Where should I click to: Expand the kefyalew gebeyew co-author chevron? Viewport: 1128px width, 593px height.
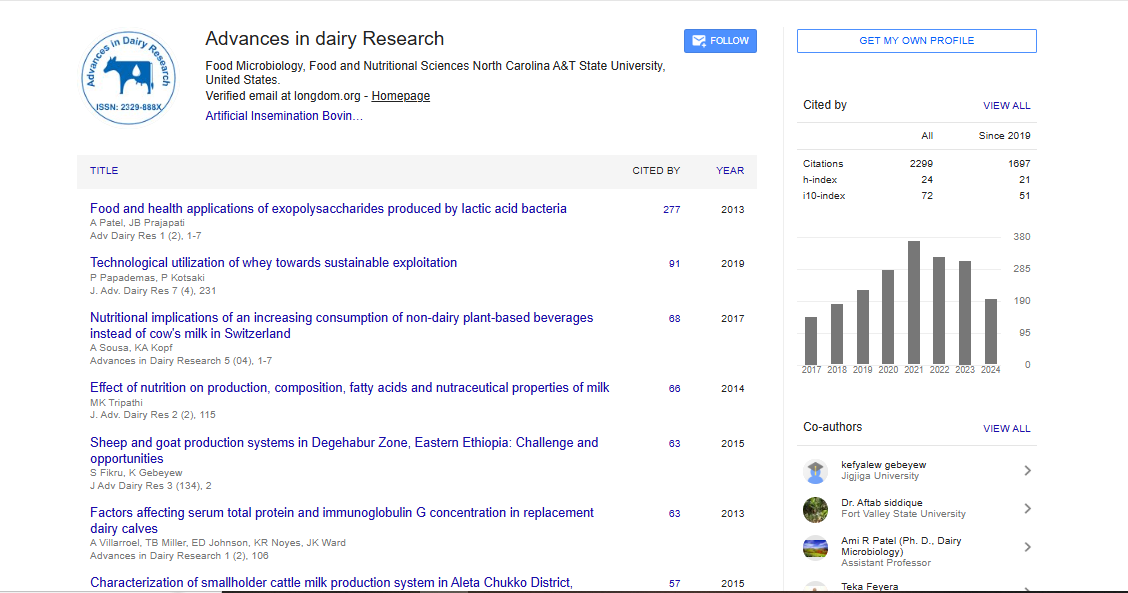click(1027, 471)
